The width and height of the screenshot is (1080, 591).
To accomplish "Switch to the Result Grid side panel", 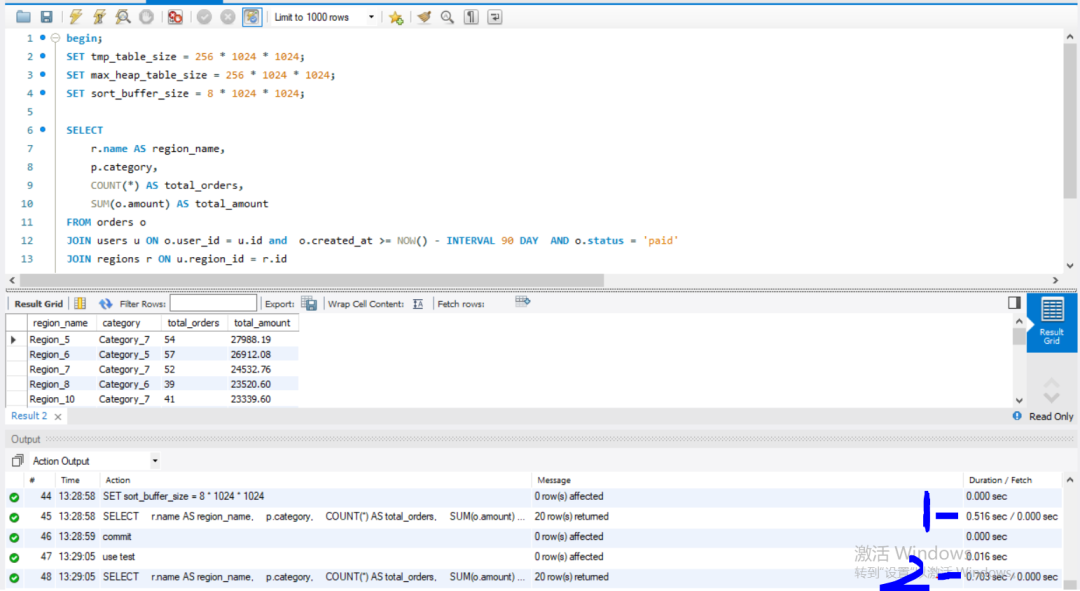I will pyautogui.click(x=1051, y=322).
